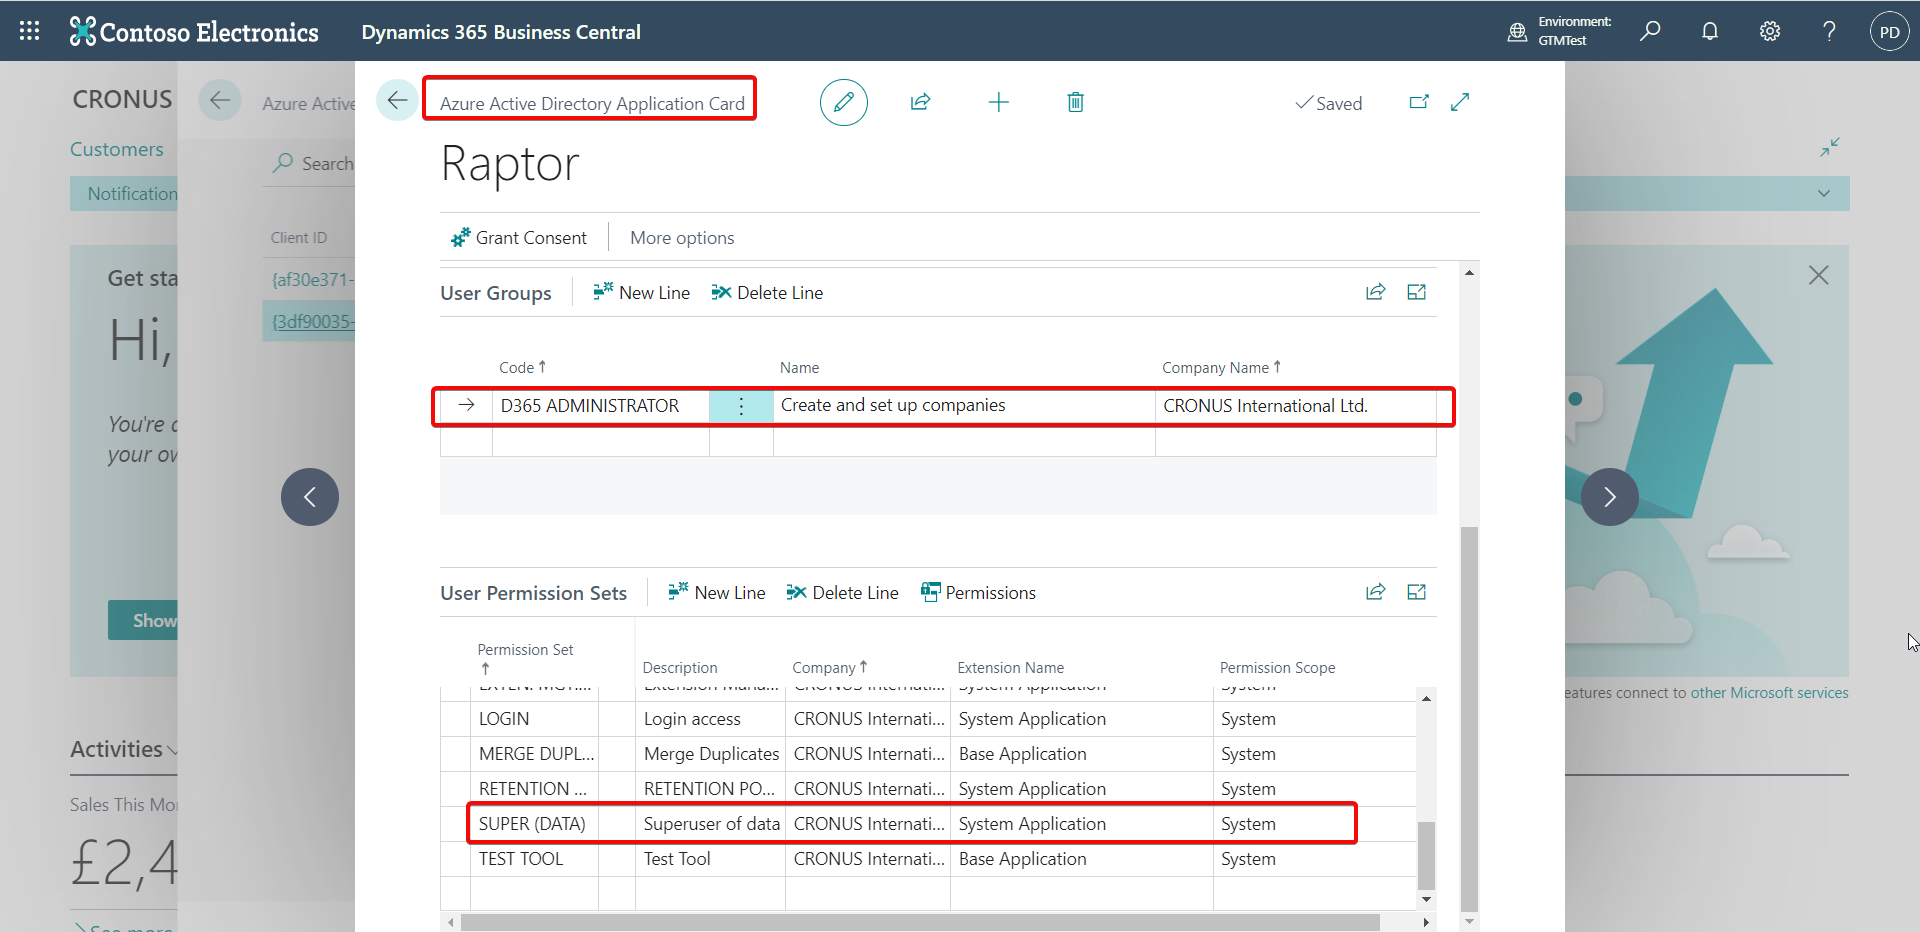Viewport: 1920px width, 932px height.
Task: Click the expand page arrows icon
Action: pyautogui.click(x=1460, y=102)
